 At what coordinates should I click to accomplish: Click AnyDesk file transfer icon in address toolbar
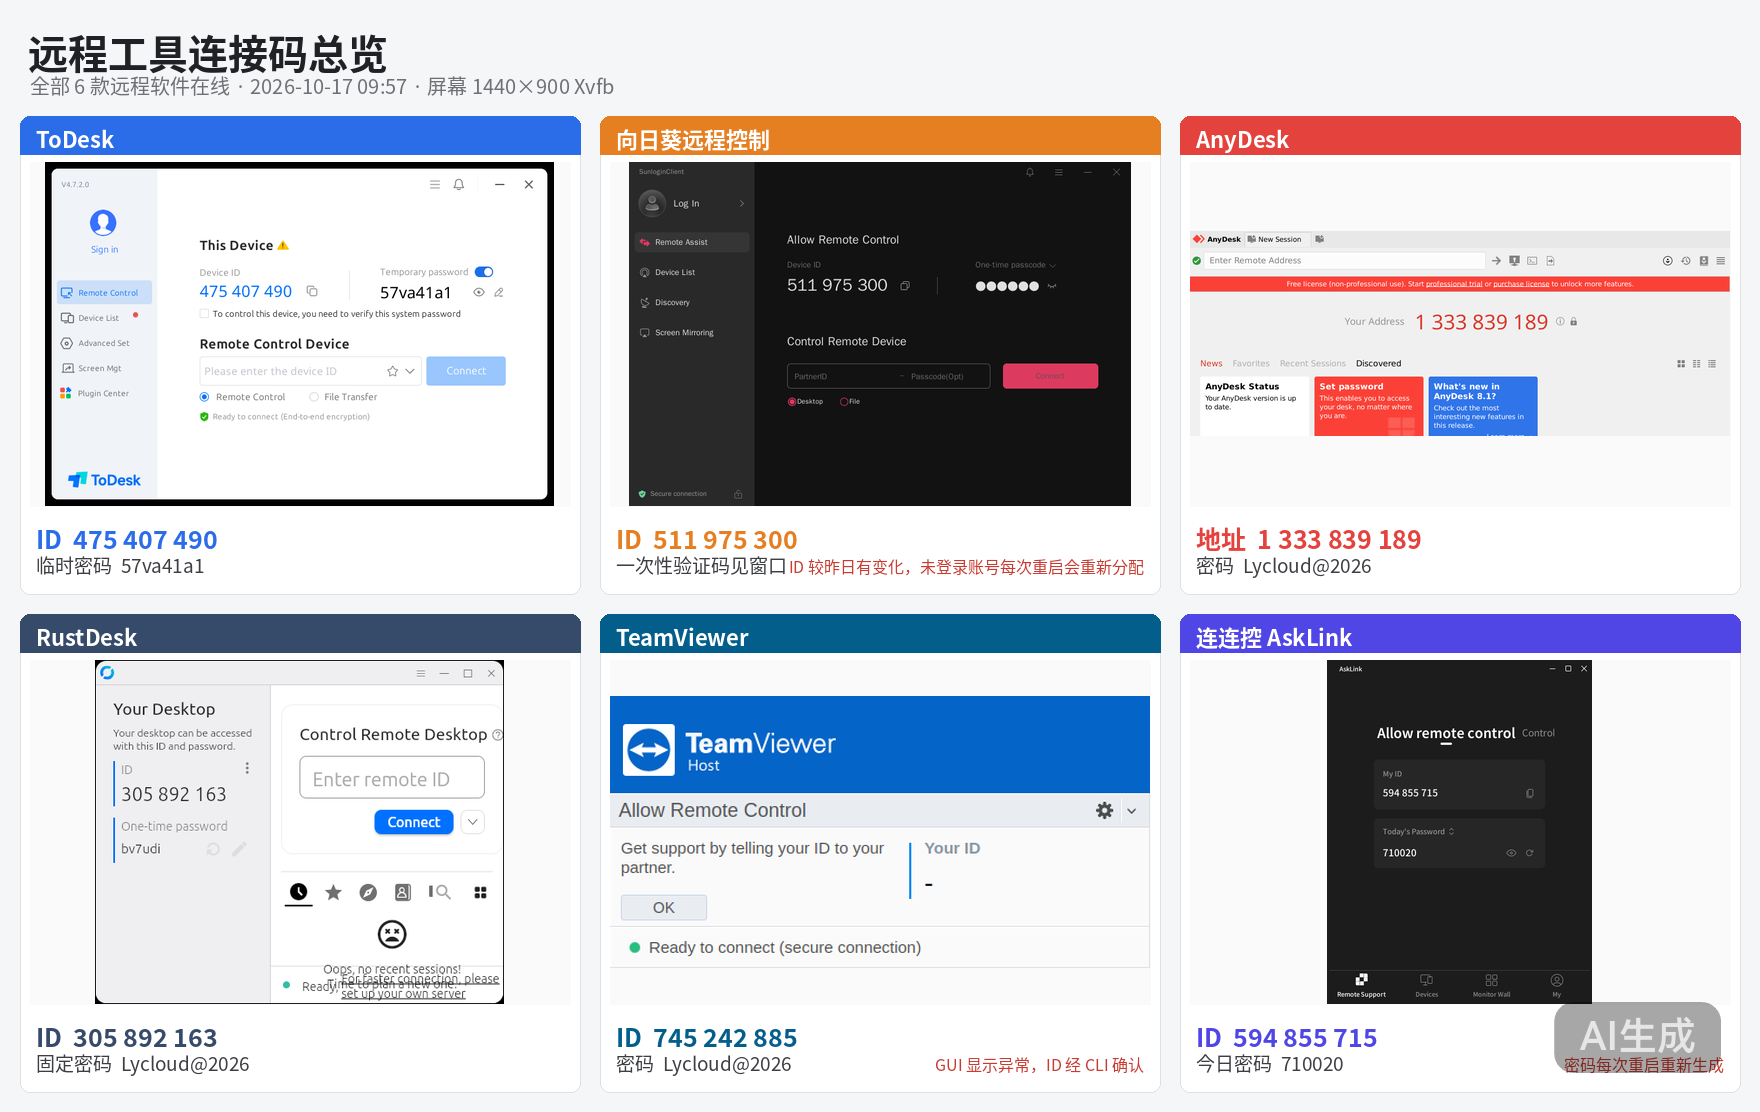point(1550,260)
